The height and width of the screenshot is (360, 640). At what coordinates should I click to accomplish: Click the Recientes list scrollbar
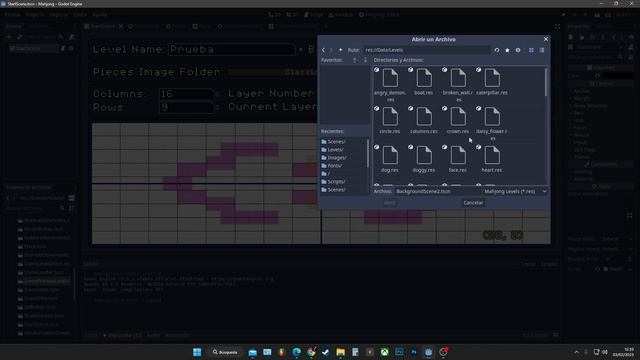(368, 153)
